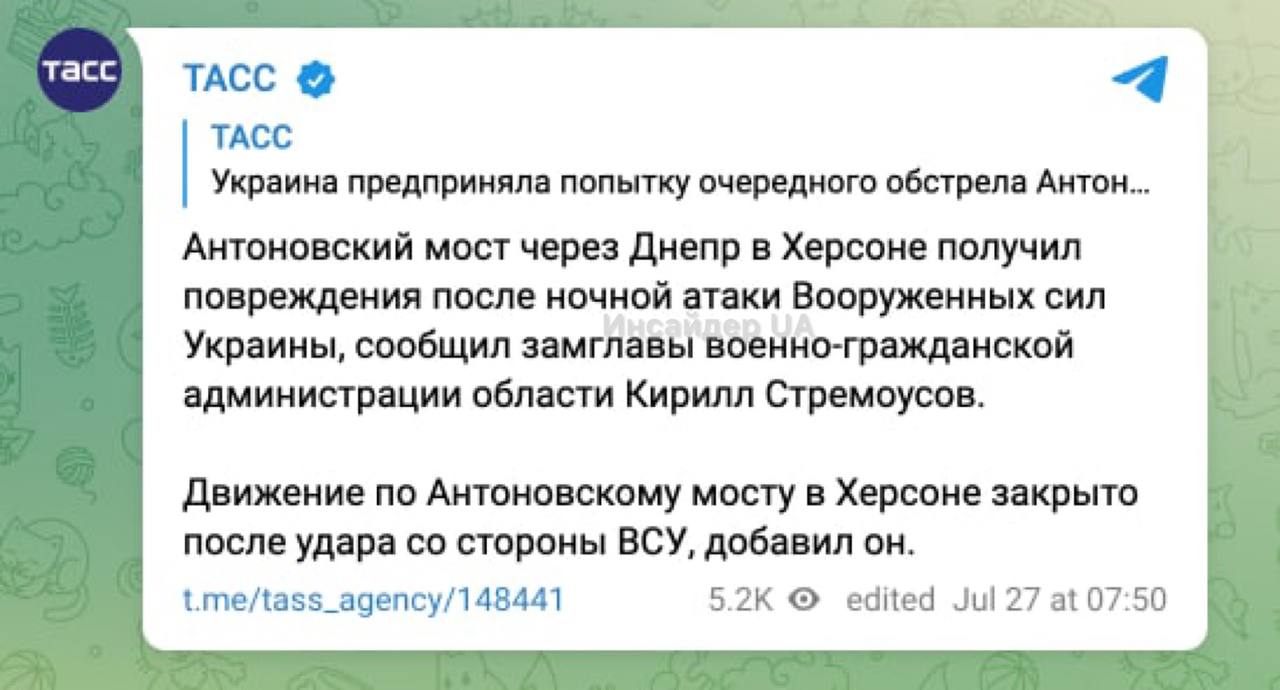The image size is (1280, 690).
Task: Click the TASS channel avatar logo
Action: pyautogui.click(x=79, y=71)
